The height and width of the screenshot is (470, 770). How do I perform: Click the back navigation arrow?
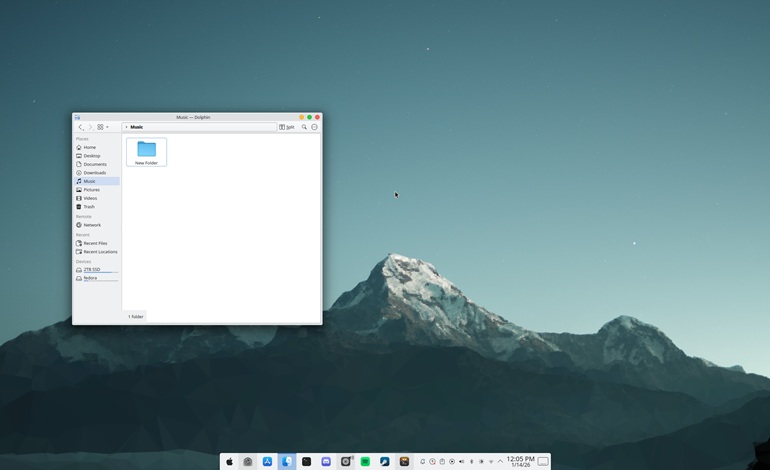coord(81,127)
